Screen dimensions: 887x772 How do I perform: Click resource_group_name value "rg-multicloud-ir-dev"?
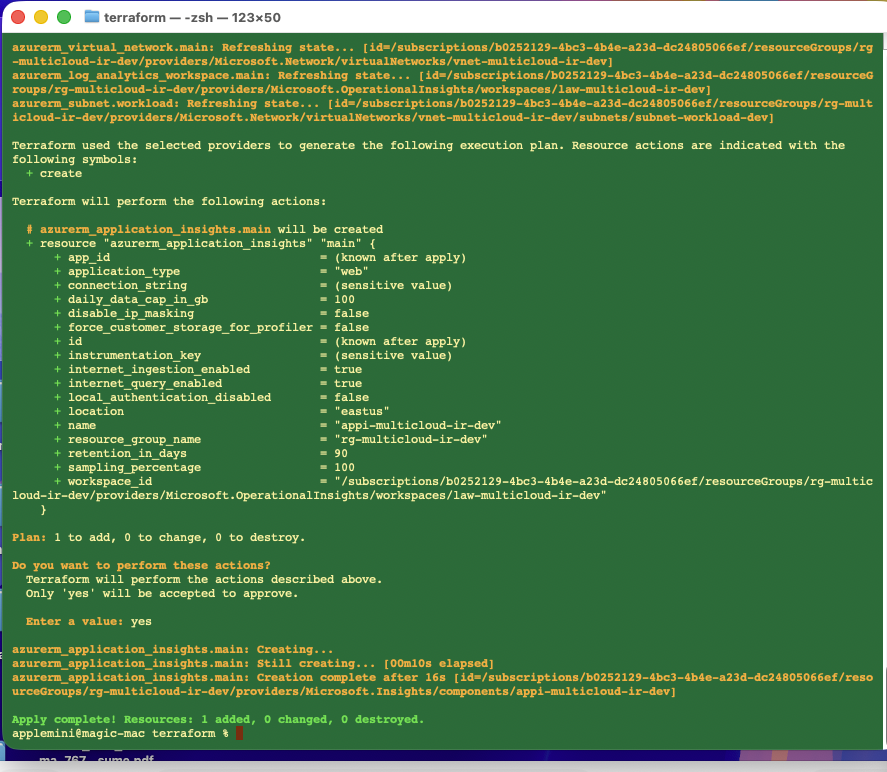click(x=411, y=439)
